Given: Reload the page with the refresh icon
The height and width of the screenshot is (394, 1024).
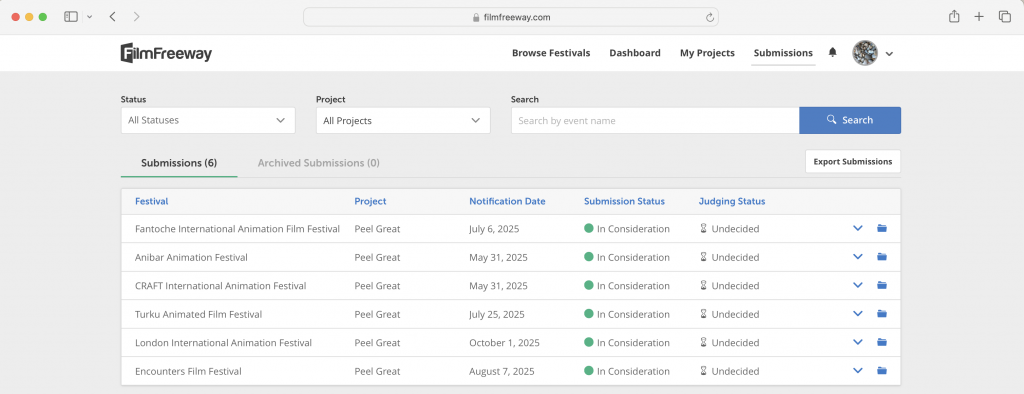Looking at the screenshot, I should (x=709, y=18).
